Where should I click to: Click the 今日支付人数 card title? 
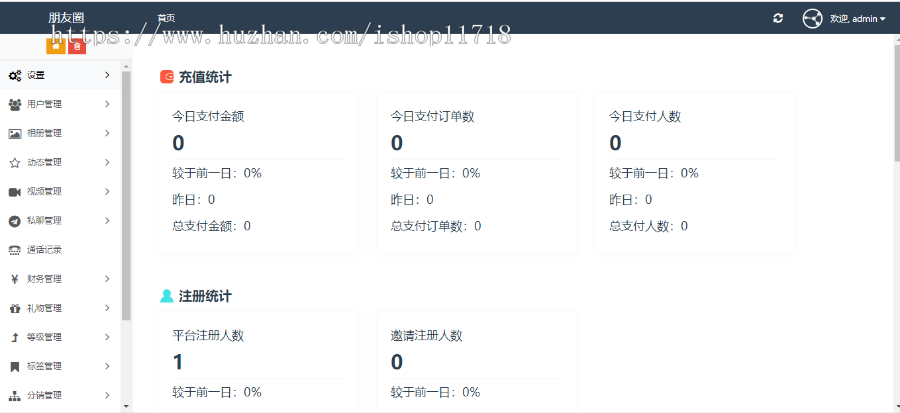pos(645,116)
